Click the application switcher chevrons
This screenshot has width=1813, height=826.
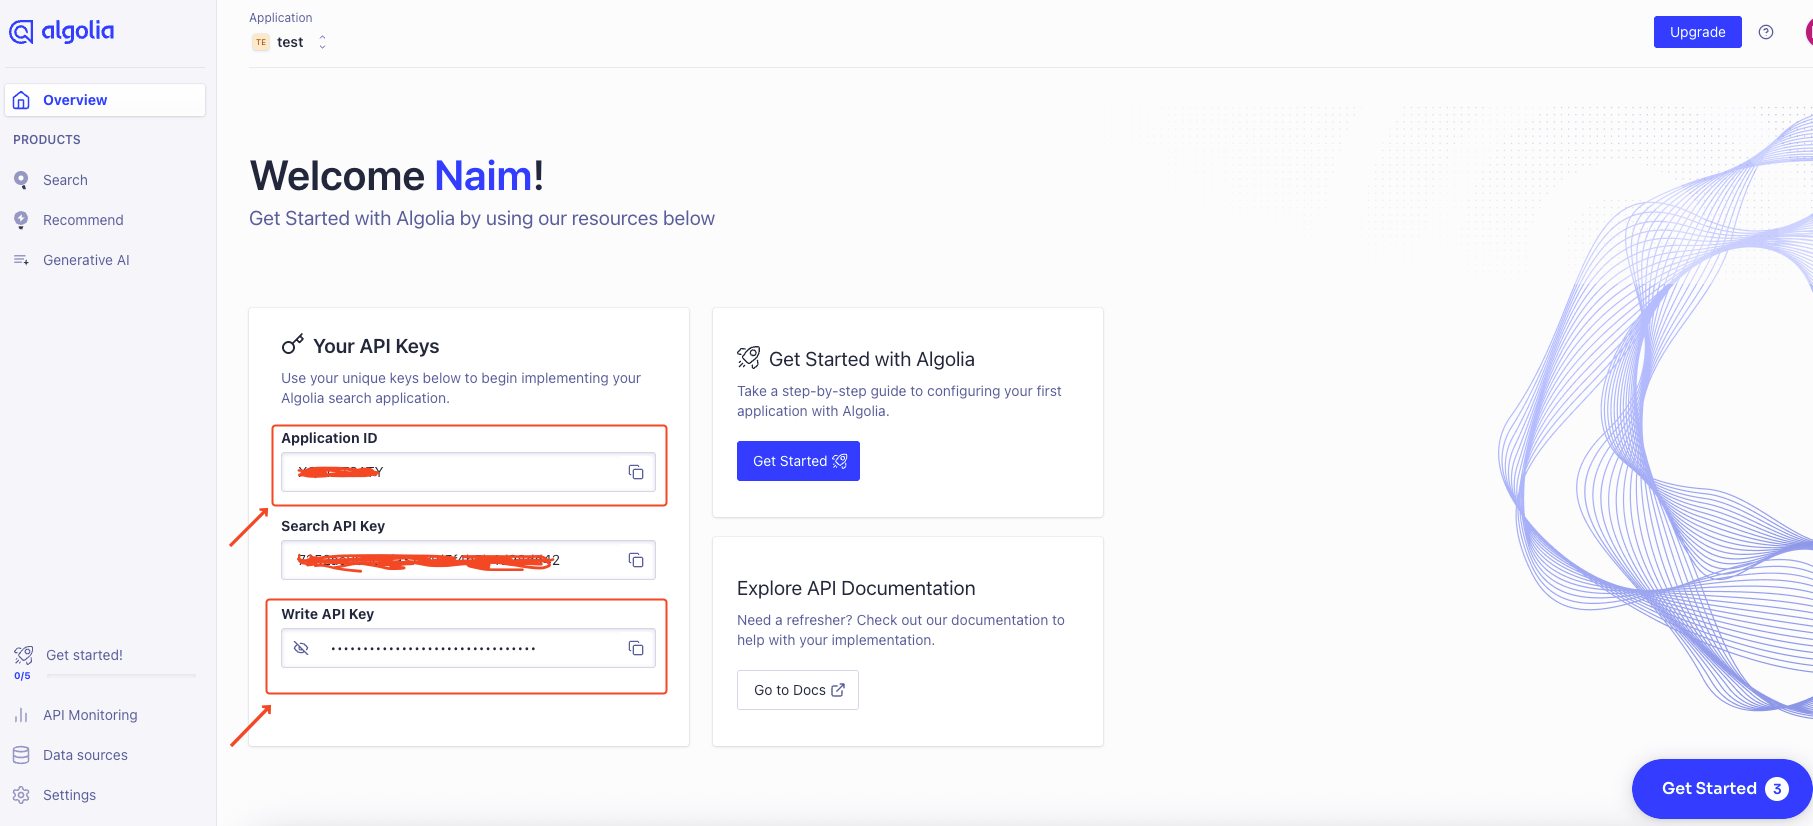[322, 42]
